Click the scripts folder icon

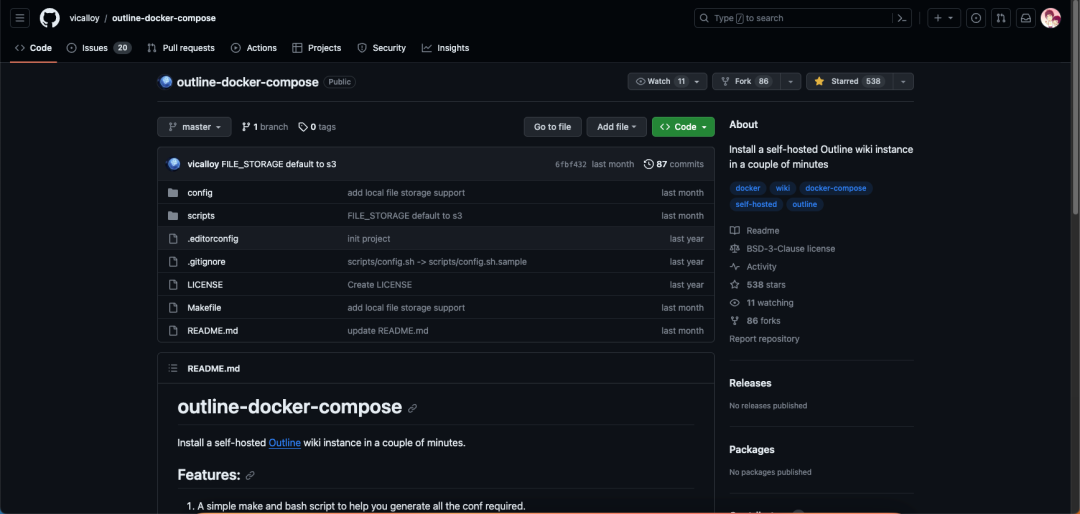[x=173, y=216]
